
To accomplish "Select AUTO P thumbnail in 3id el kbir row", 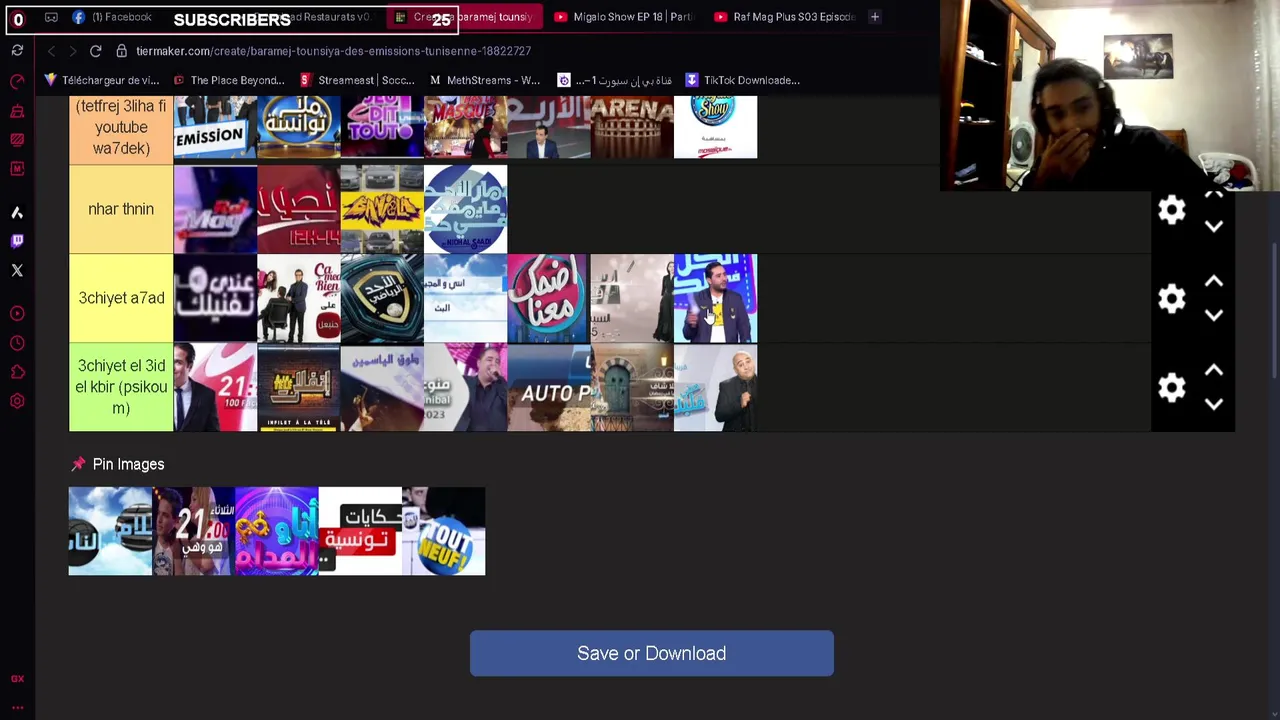I will pyautogui.click(x=548, y=387).
